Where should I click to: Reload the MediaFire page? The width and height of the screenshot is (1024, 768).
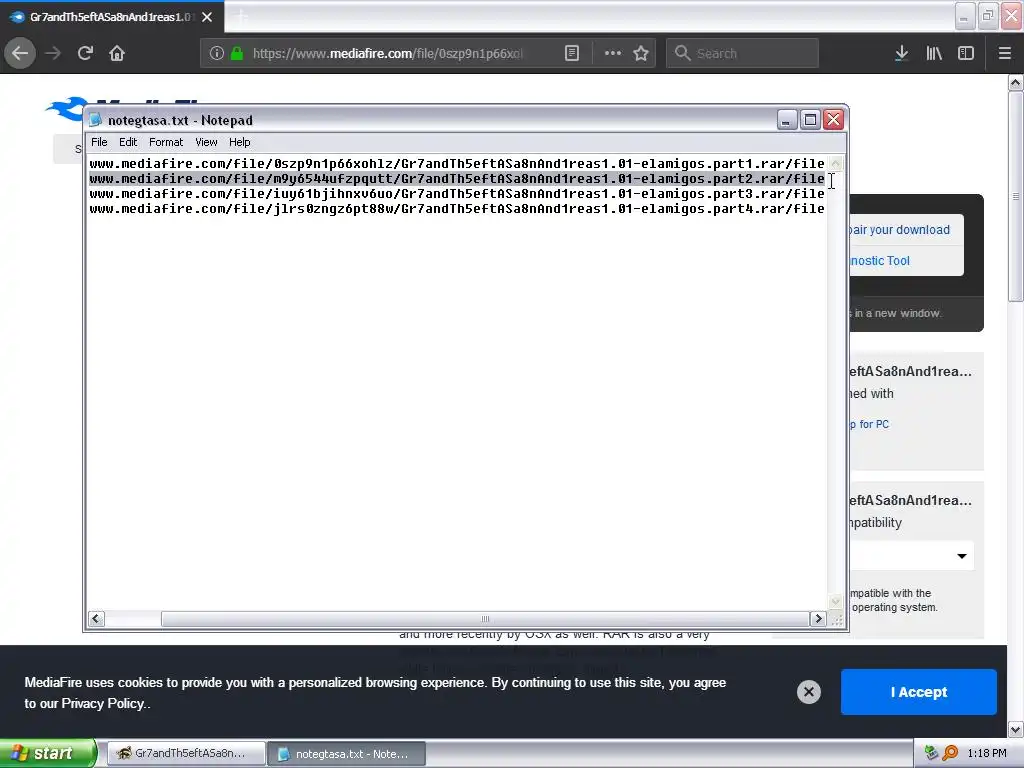85,53
